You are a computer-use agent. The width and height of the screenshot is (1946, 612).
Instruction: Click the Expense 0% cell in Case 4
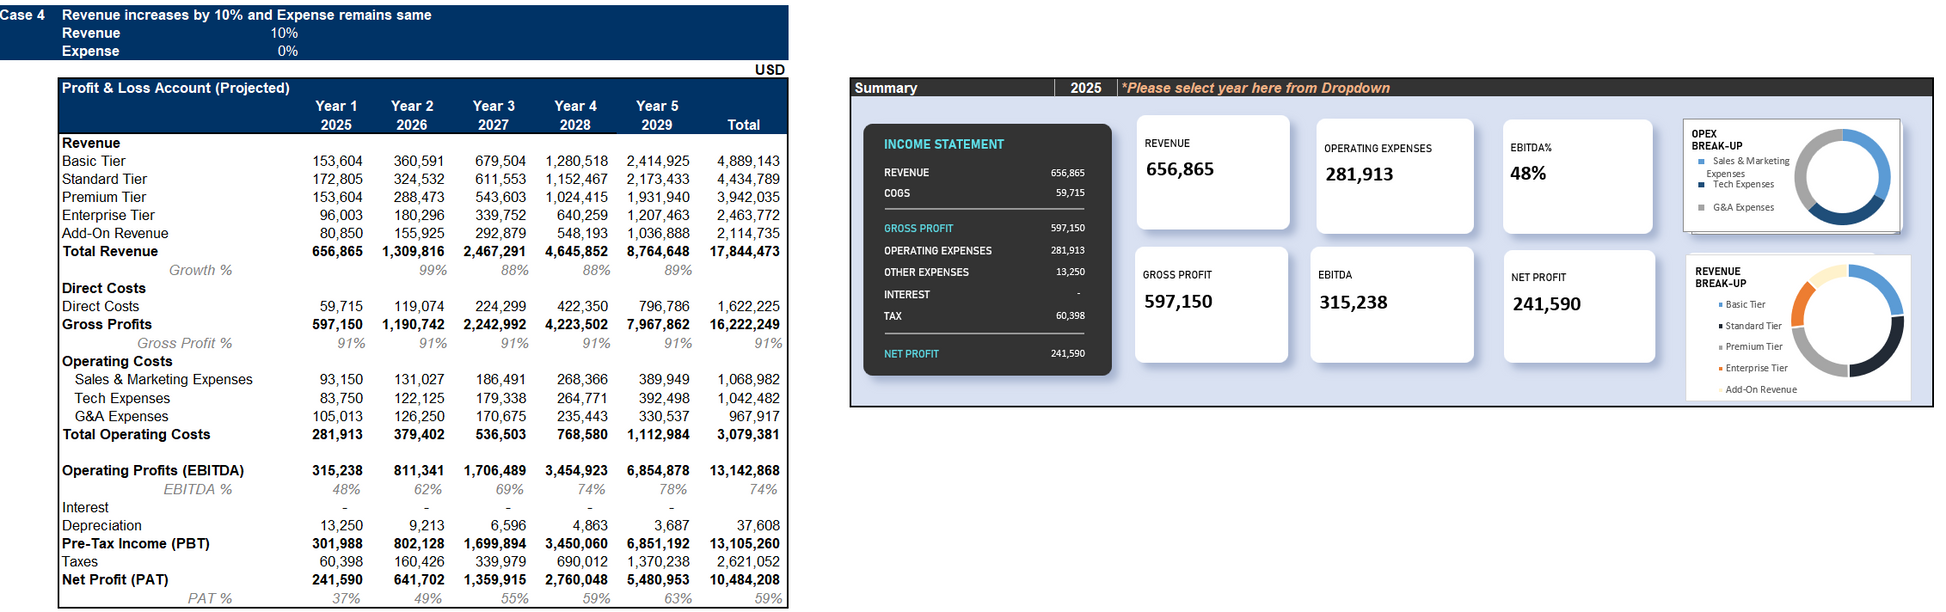(x=287, y=51)
